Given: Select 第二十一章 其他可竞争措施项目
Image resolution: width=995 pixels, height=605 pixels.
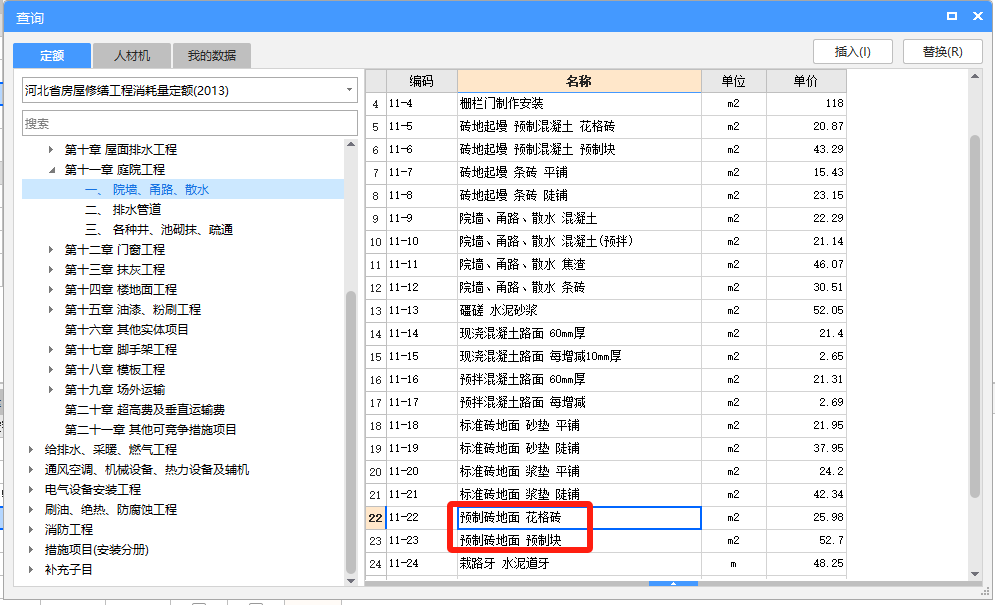Looking at the screenshot, I should pyautogui.click(x=150, y=430).
